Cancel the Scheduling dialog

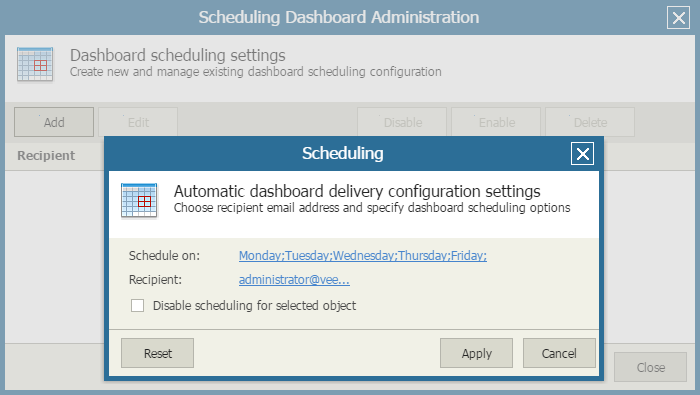click(559, 353)
